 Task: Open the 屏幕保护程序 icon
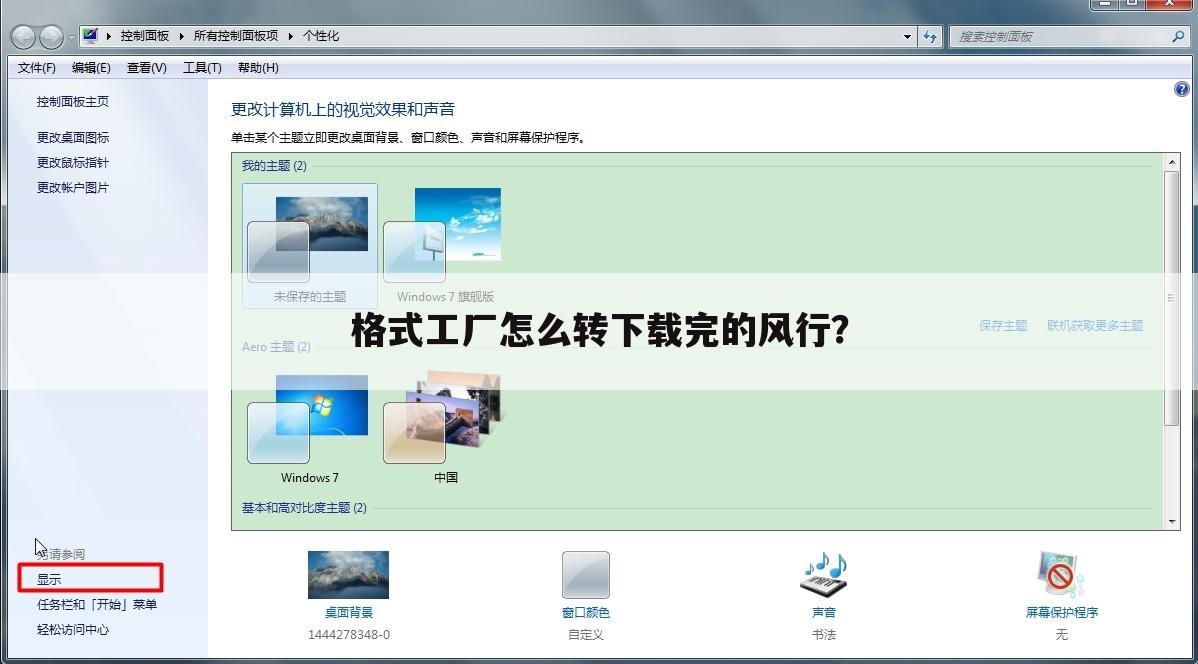point(1061,575)
